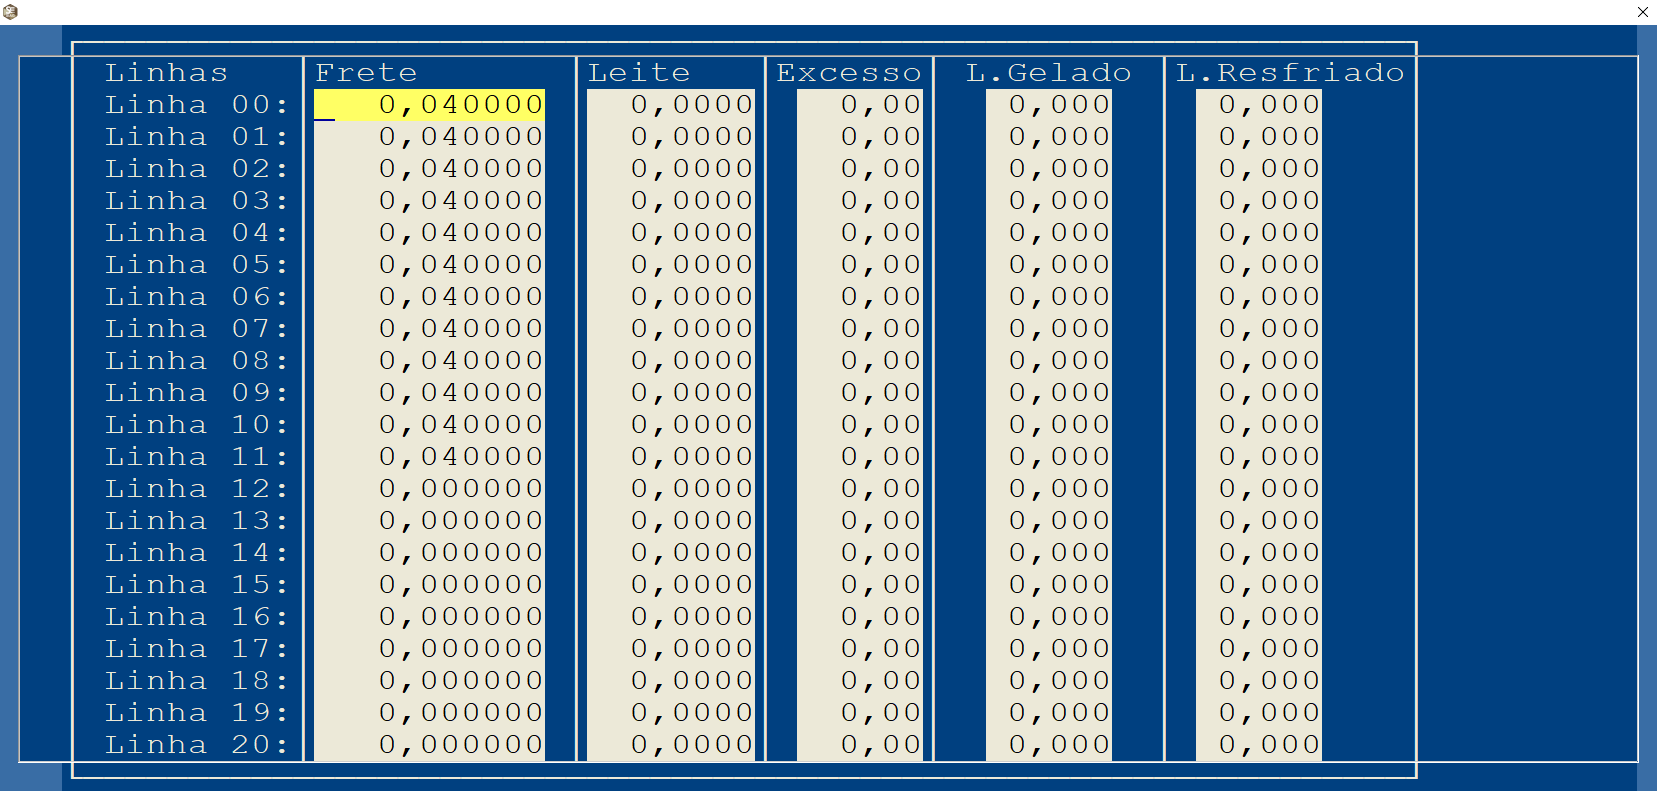Close the window with the X button
Screen dimensions: 1657x791
pos(1643,12)
